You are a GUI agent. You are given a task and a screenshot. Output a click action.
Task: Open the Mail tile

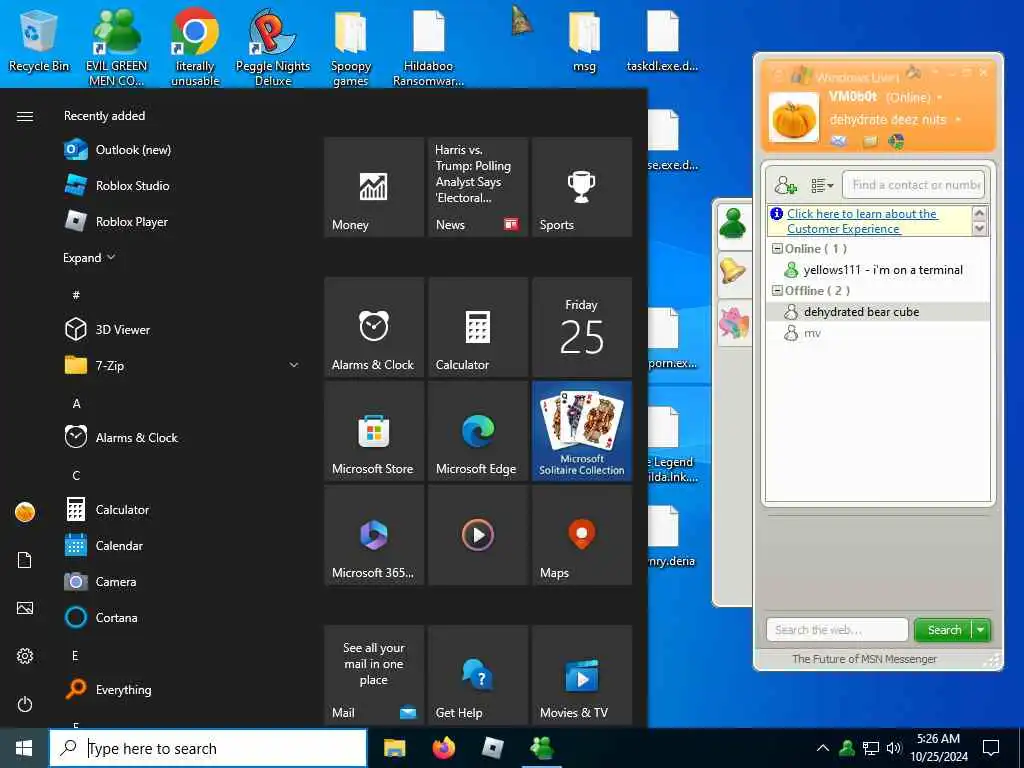coord(374,675)
